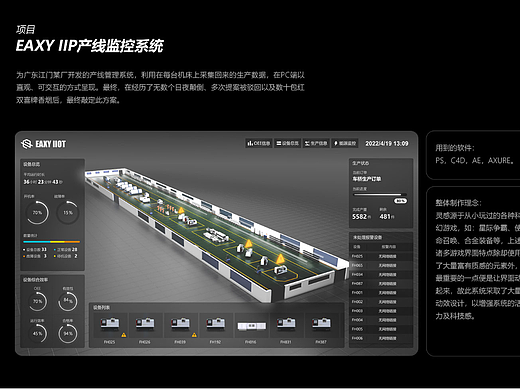Click the 设备总数 33 legend entry
Image resolution: width=520 pixels, height=390 pixels.
(x=35, y=250)
